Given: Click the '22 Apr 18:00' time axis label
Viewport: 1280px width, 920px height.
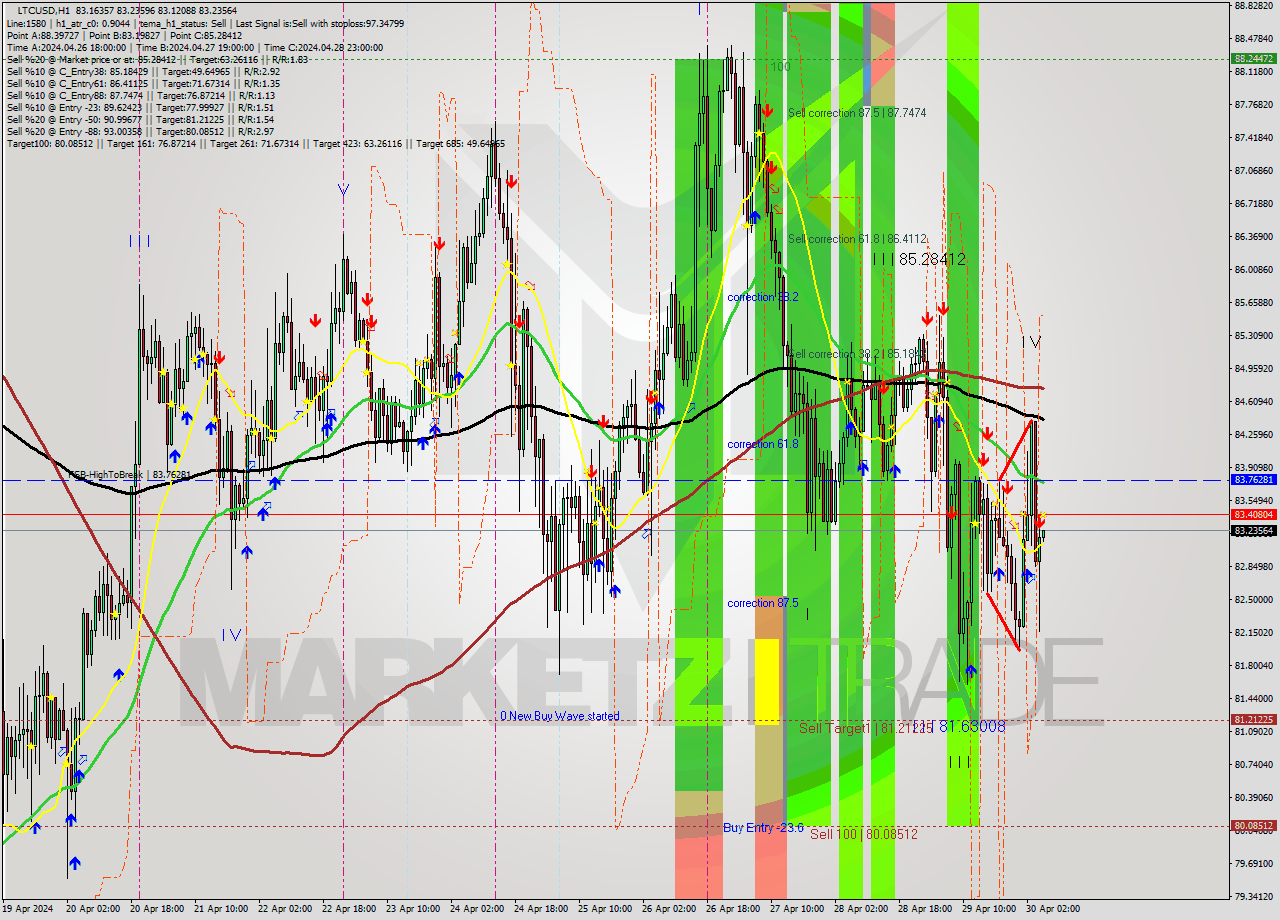Looking at the screenshot, I should coord(347,909).
